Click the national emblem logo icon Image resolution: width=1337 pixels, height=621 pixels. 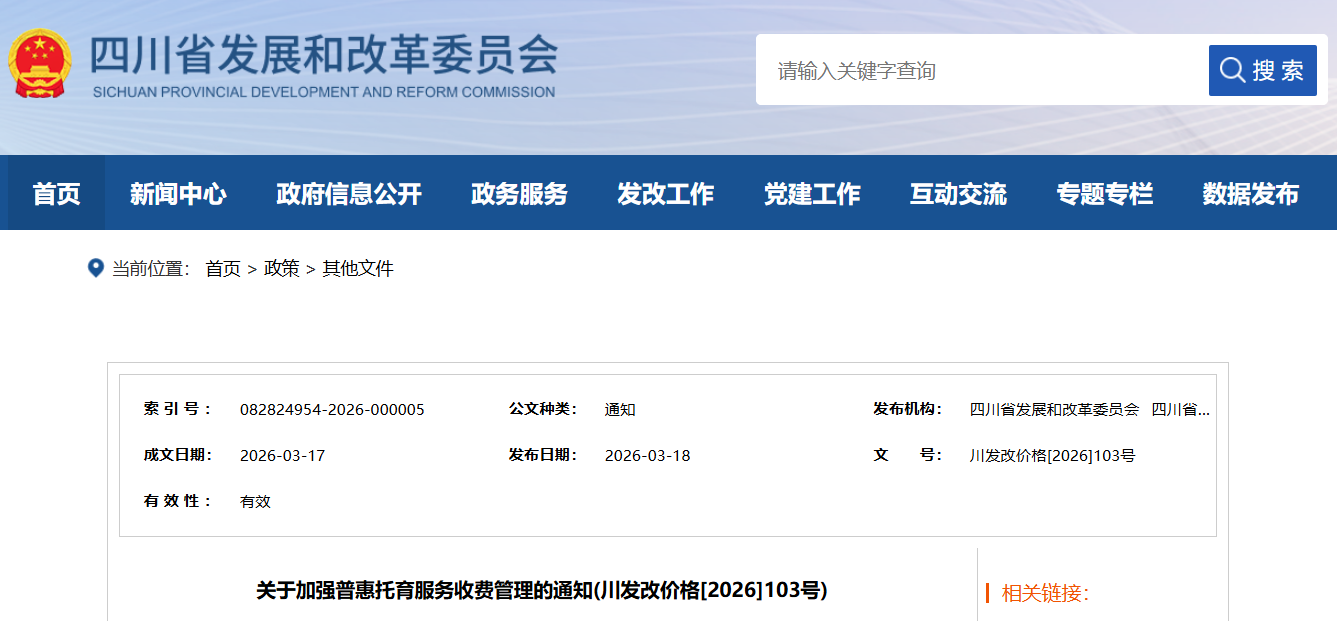click(39, 63)
